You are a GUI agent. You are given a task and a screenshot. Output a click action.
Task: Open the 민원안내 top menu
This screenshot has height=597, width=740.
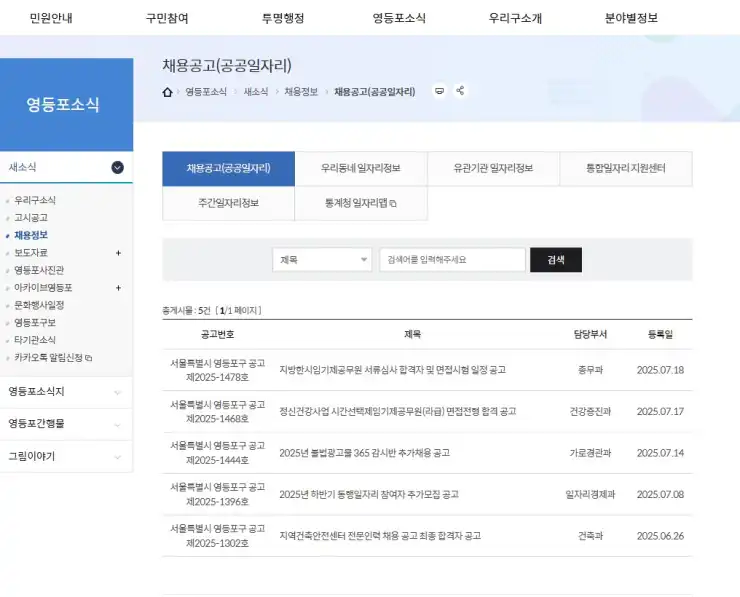pyautogui.click(x=51, y=18)
